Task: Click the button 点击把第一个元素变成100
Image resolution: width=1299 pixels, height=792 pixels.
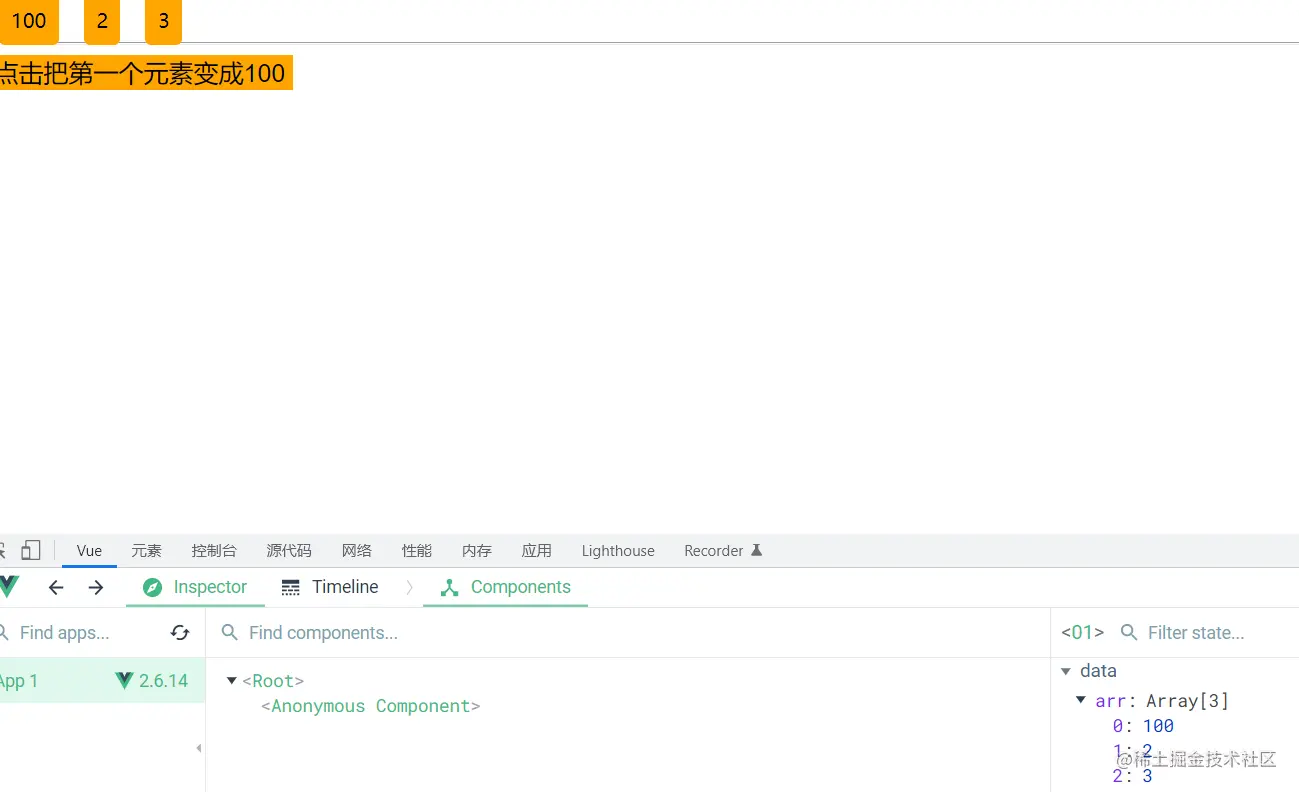Action: pyautogui.click(x=145, y=73)
